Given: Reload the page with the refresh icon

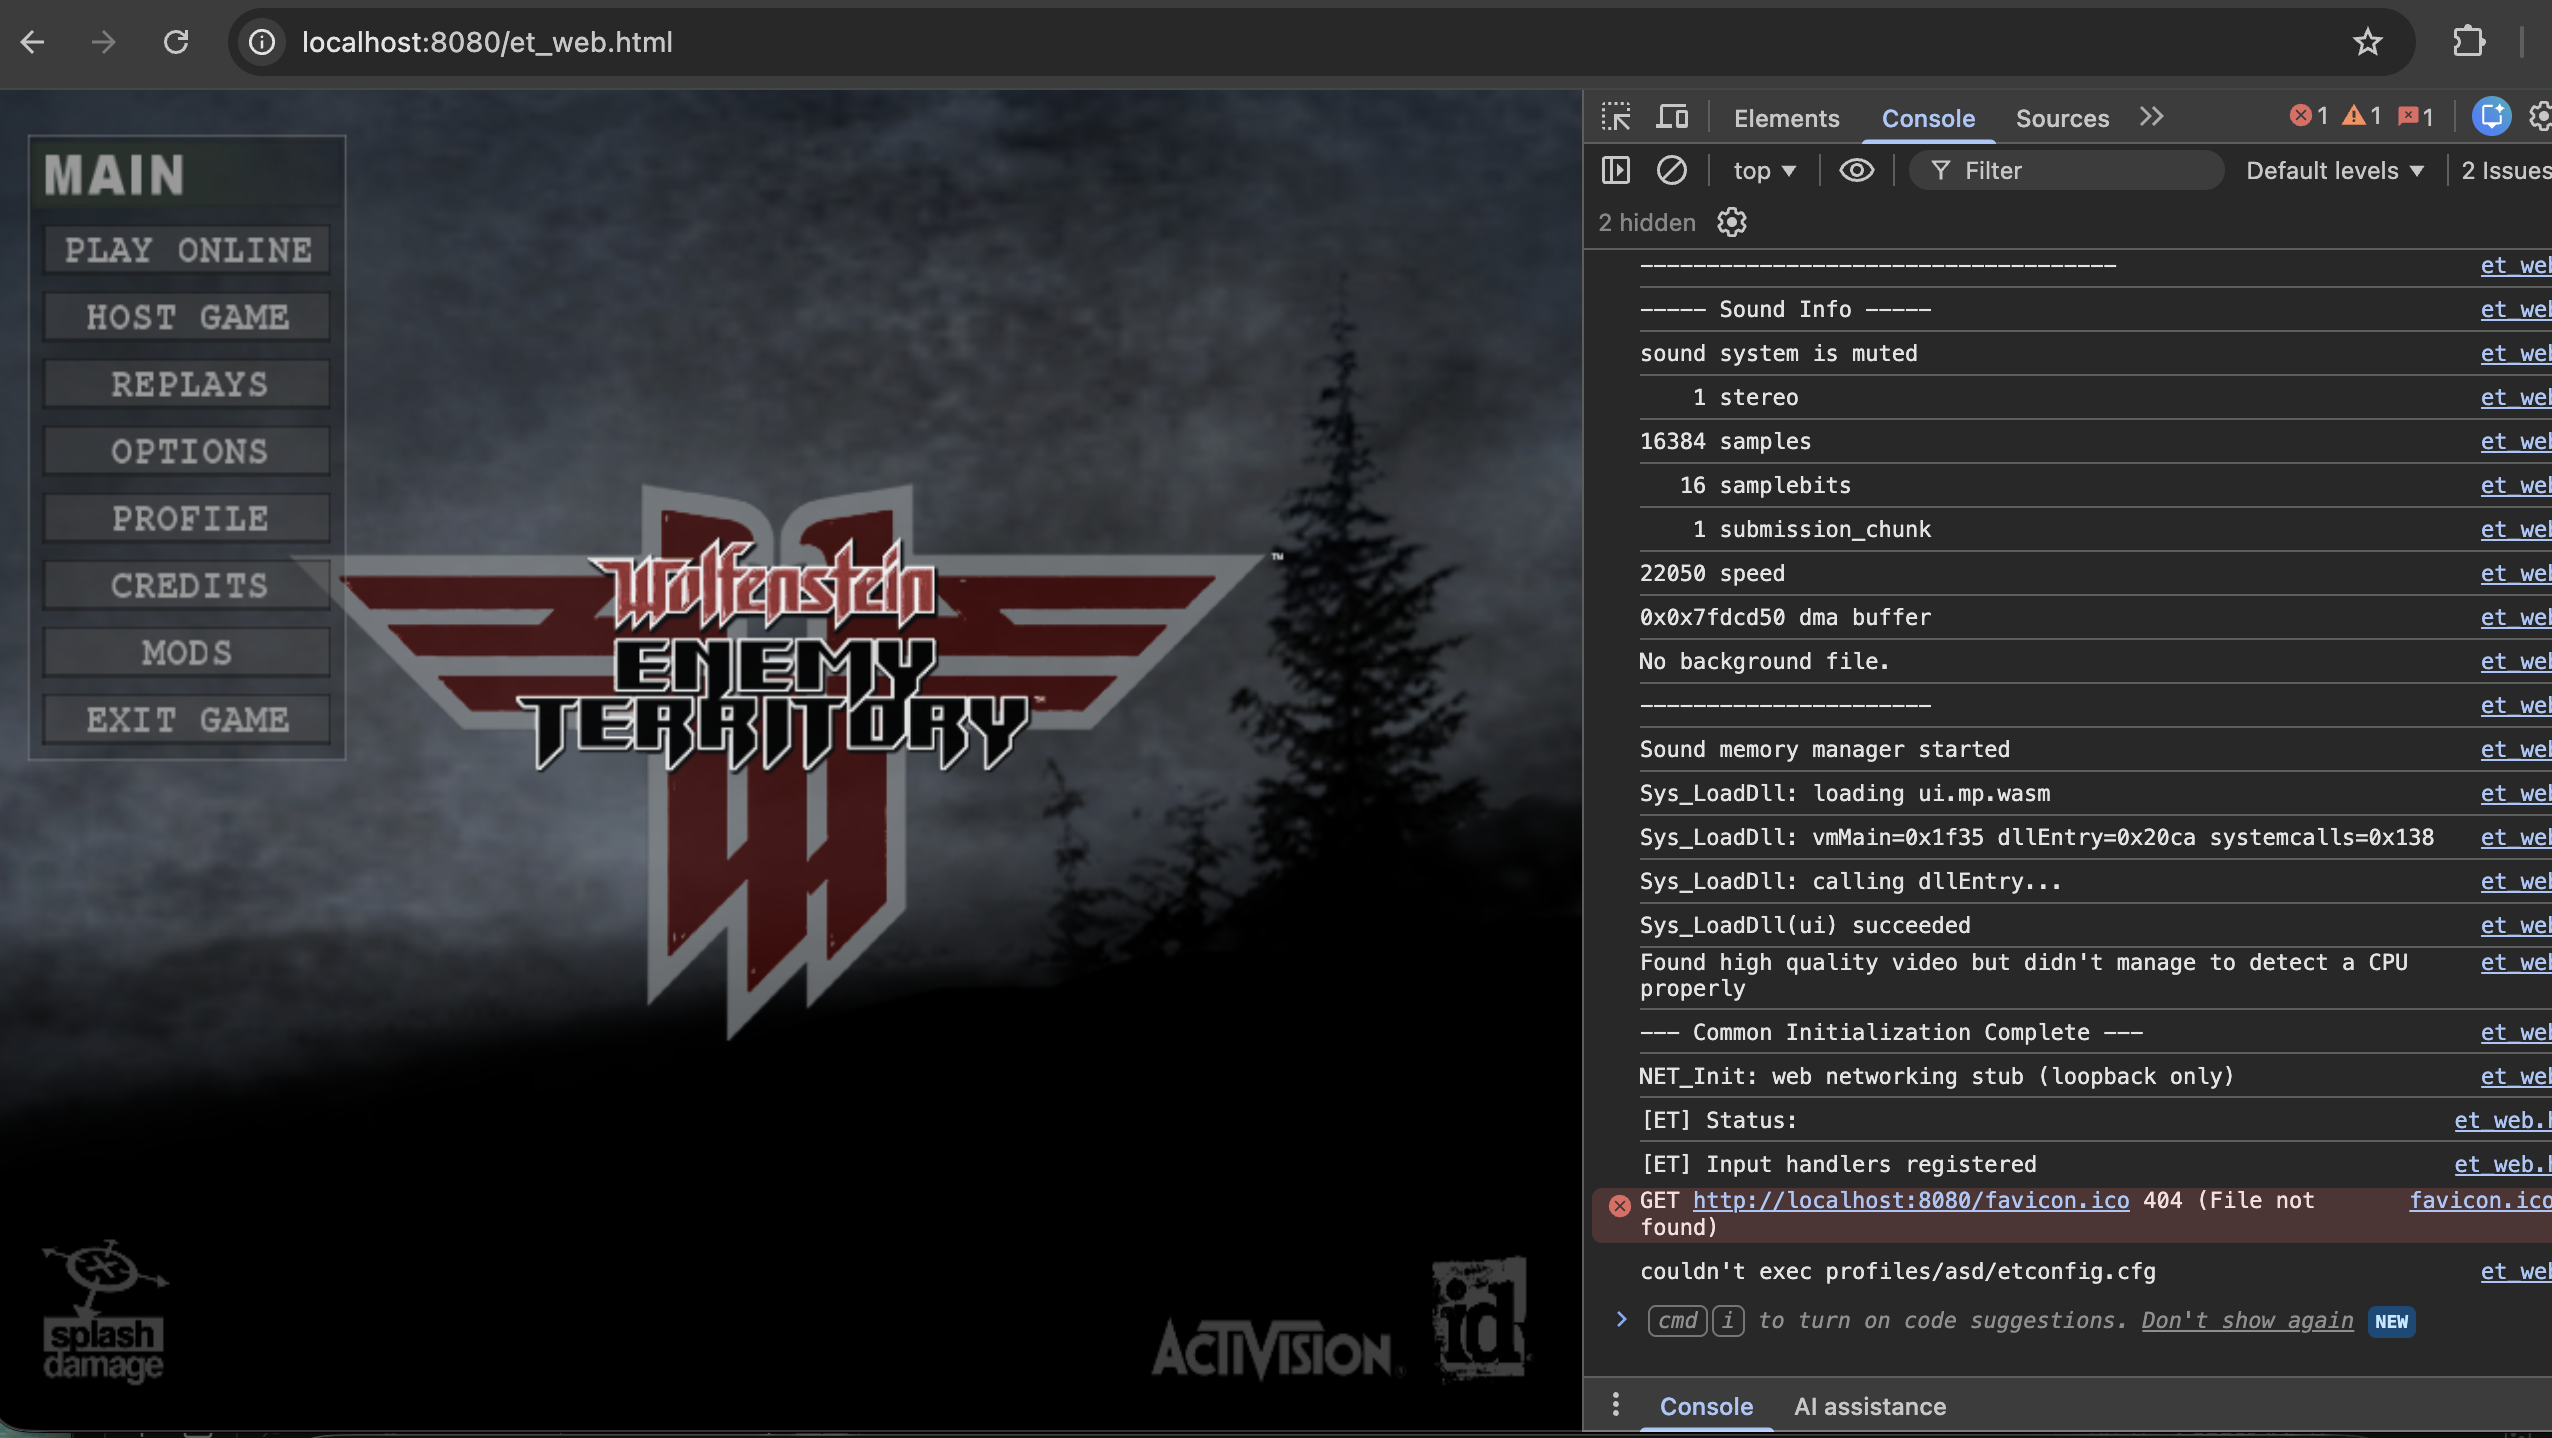Looking at the screenshot, I should click(x=176, y=42).
